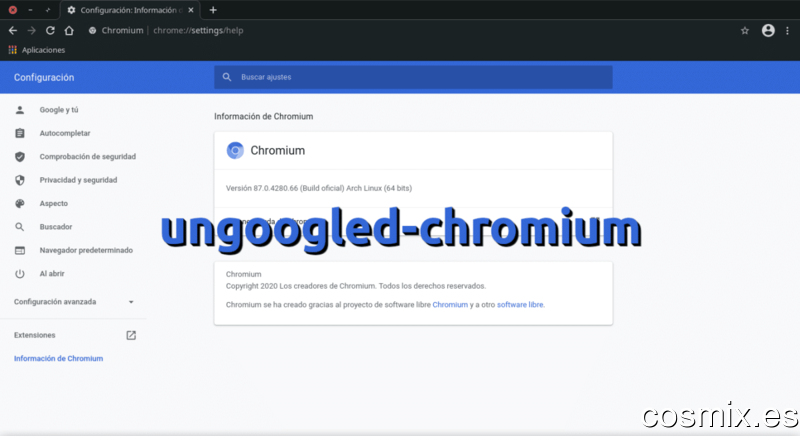Go back with the browser back arrow
The height and width of the screenshot is (436, 800).
point(13,31)
